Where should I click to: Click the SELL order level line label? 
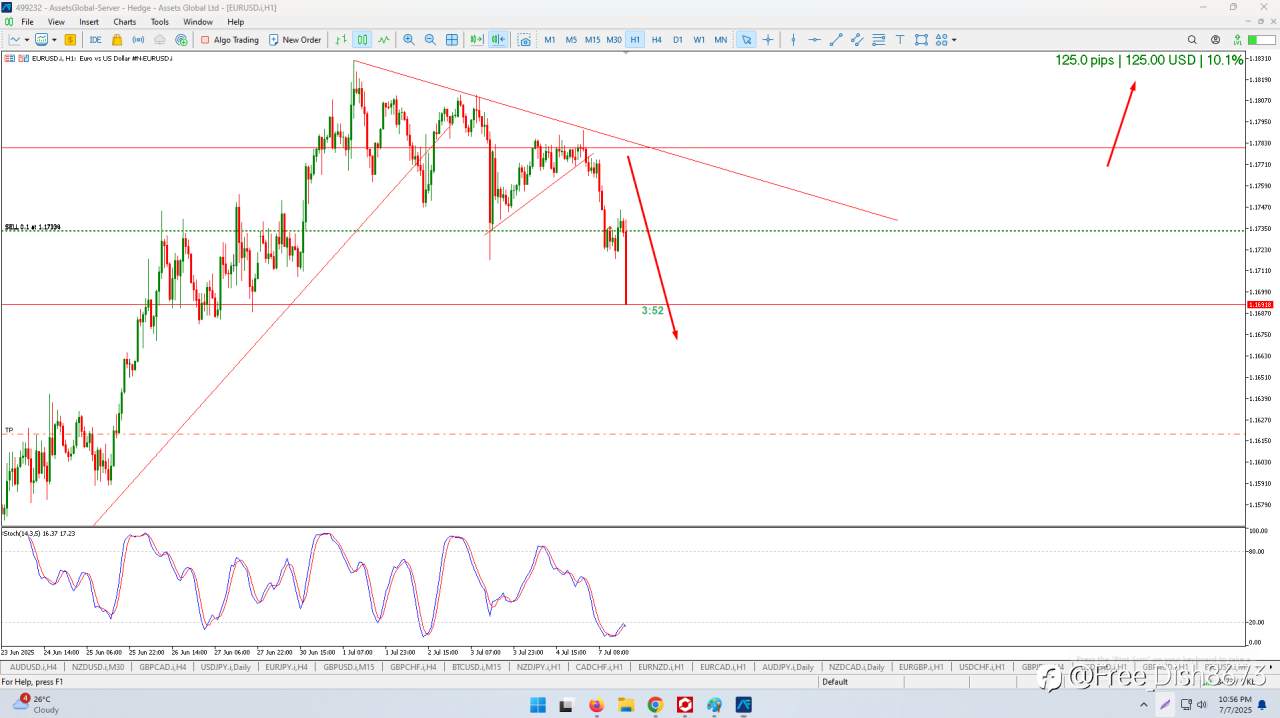coord(33,227)
